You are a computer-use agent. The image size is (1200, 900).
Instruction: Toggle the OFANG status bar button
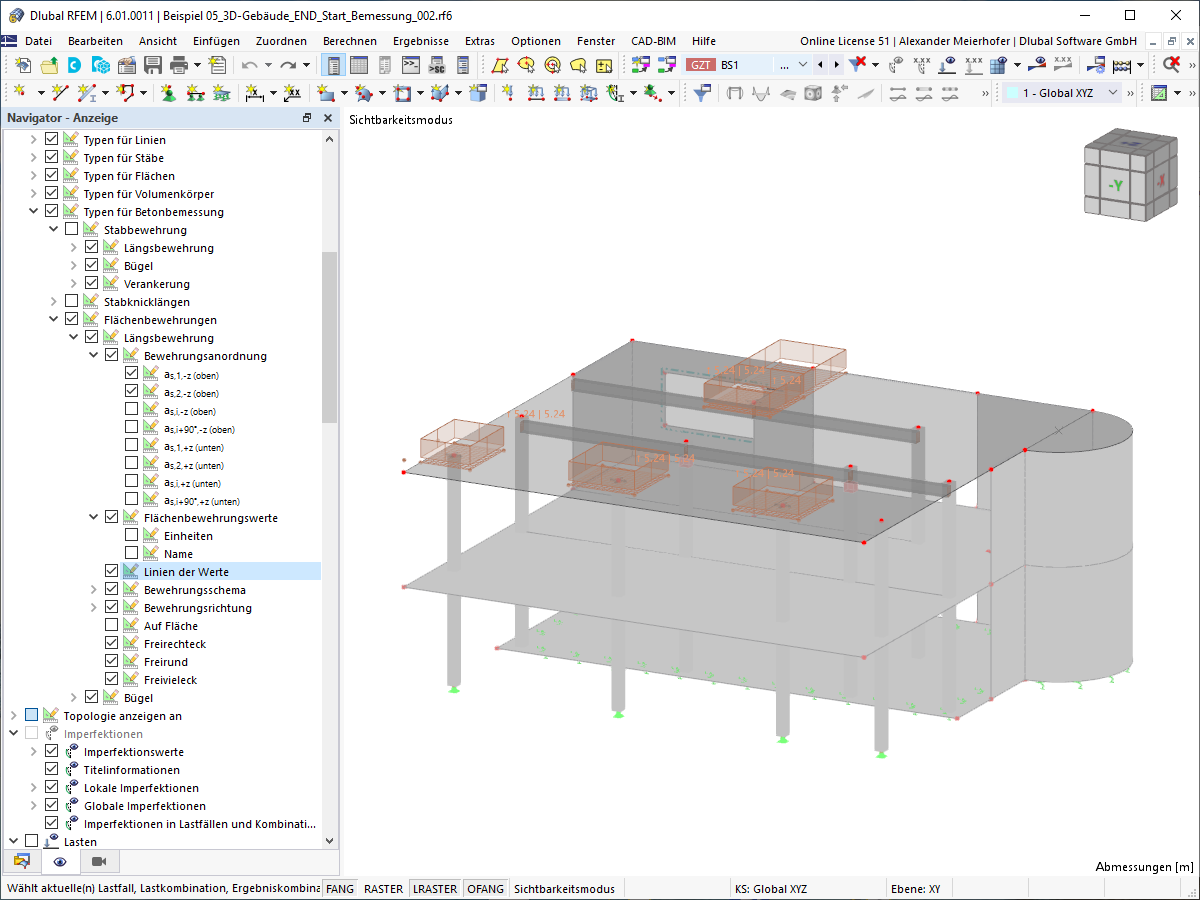486,888
